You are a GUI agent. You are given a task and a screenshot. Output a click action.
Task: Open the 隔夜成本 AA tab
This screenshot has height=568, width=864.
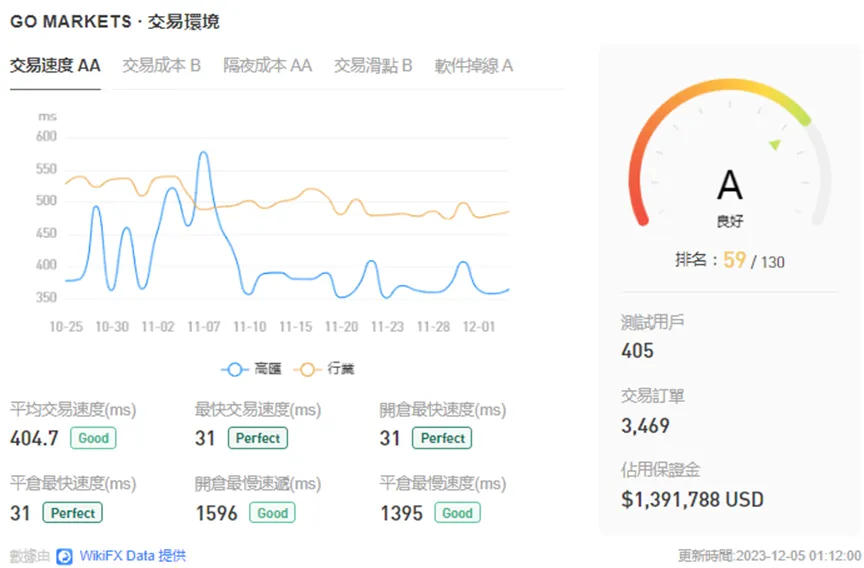(267, 66)
